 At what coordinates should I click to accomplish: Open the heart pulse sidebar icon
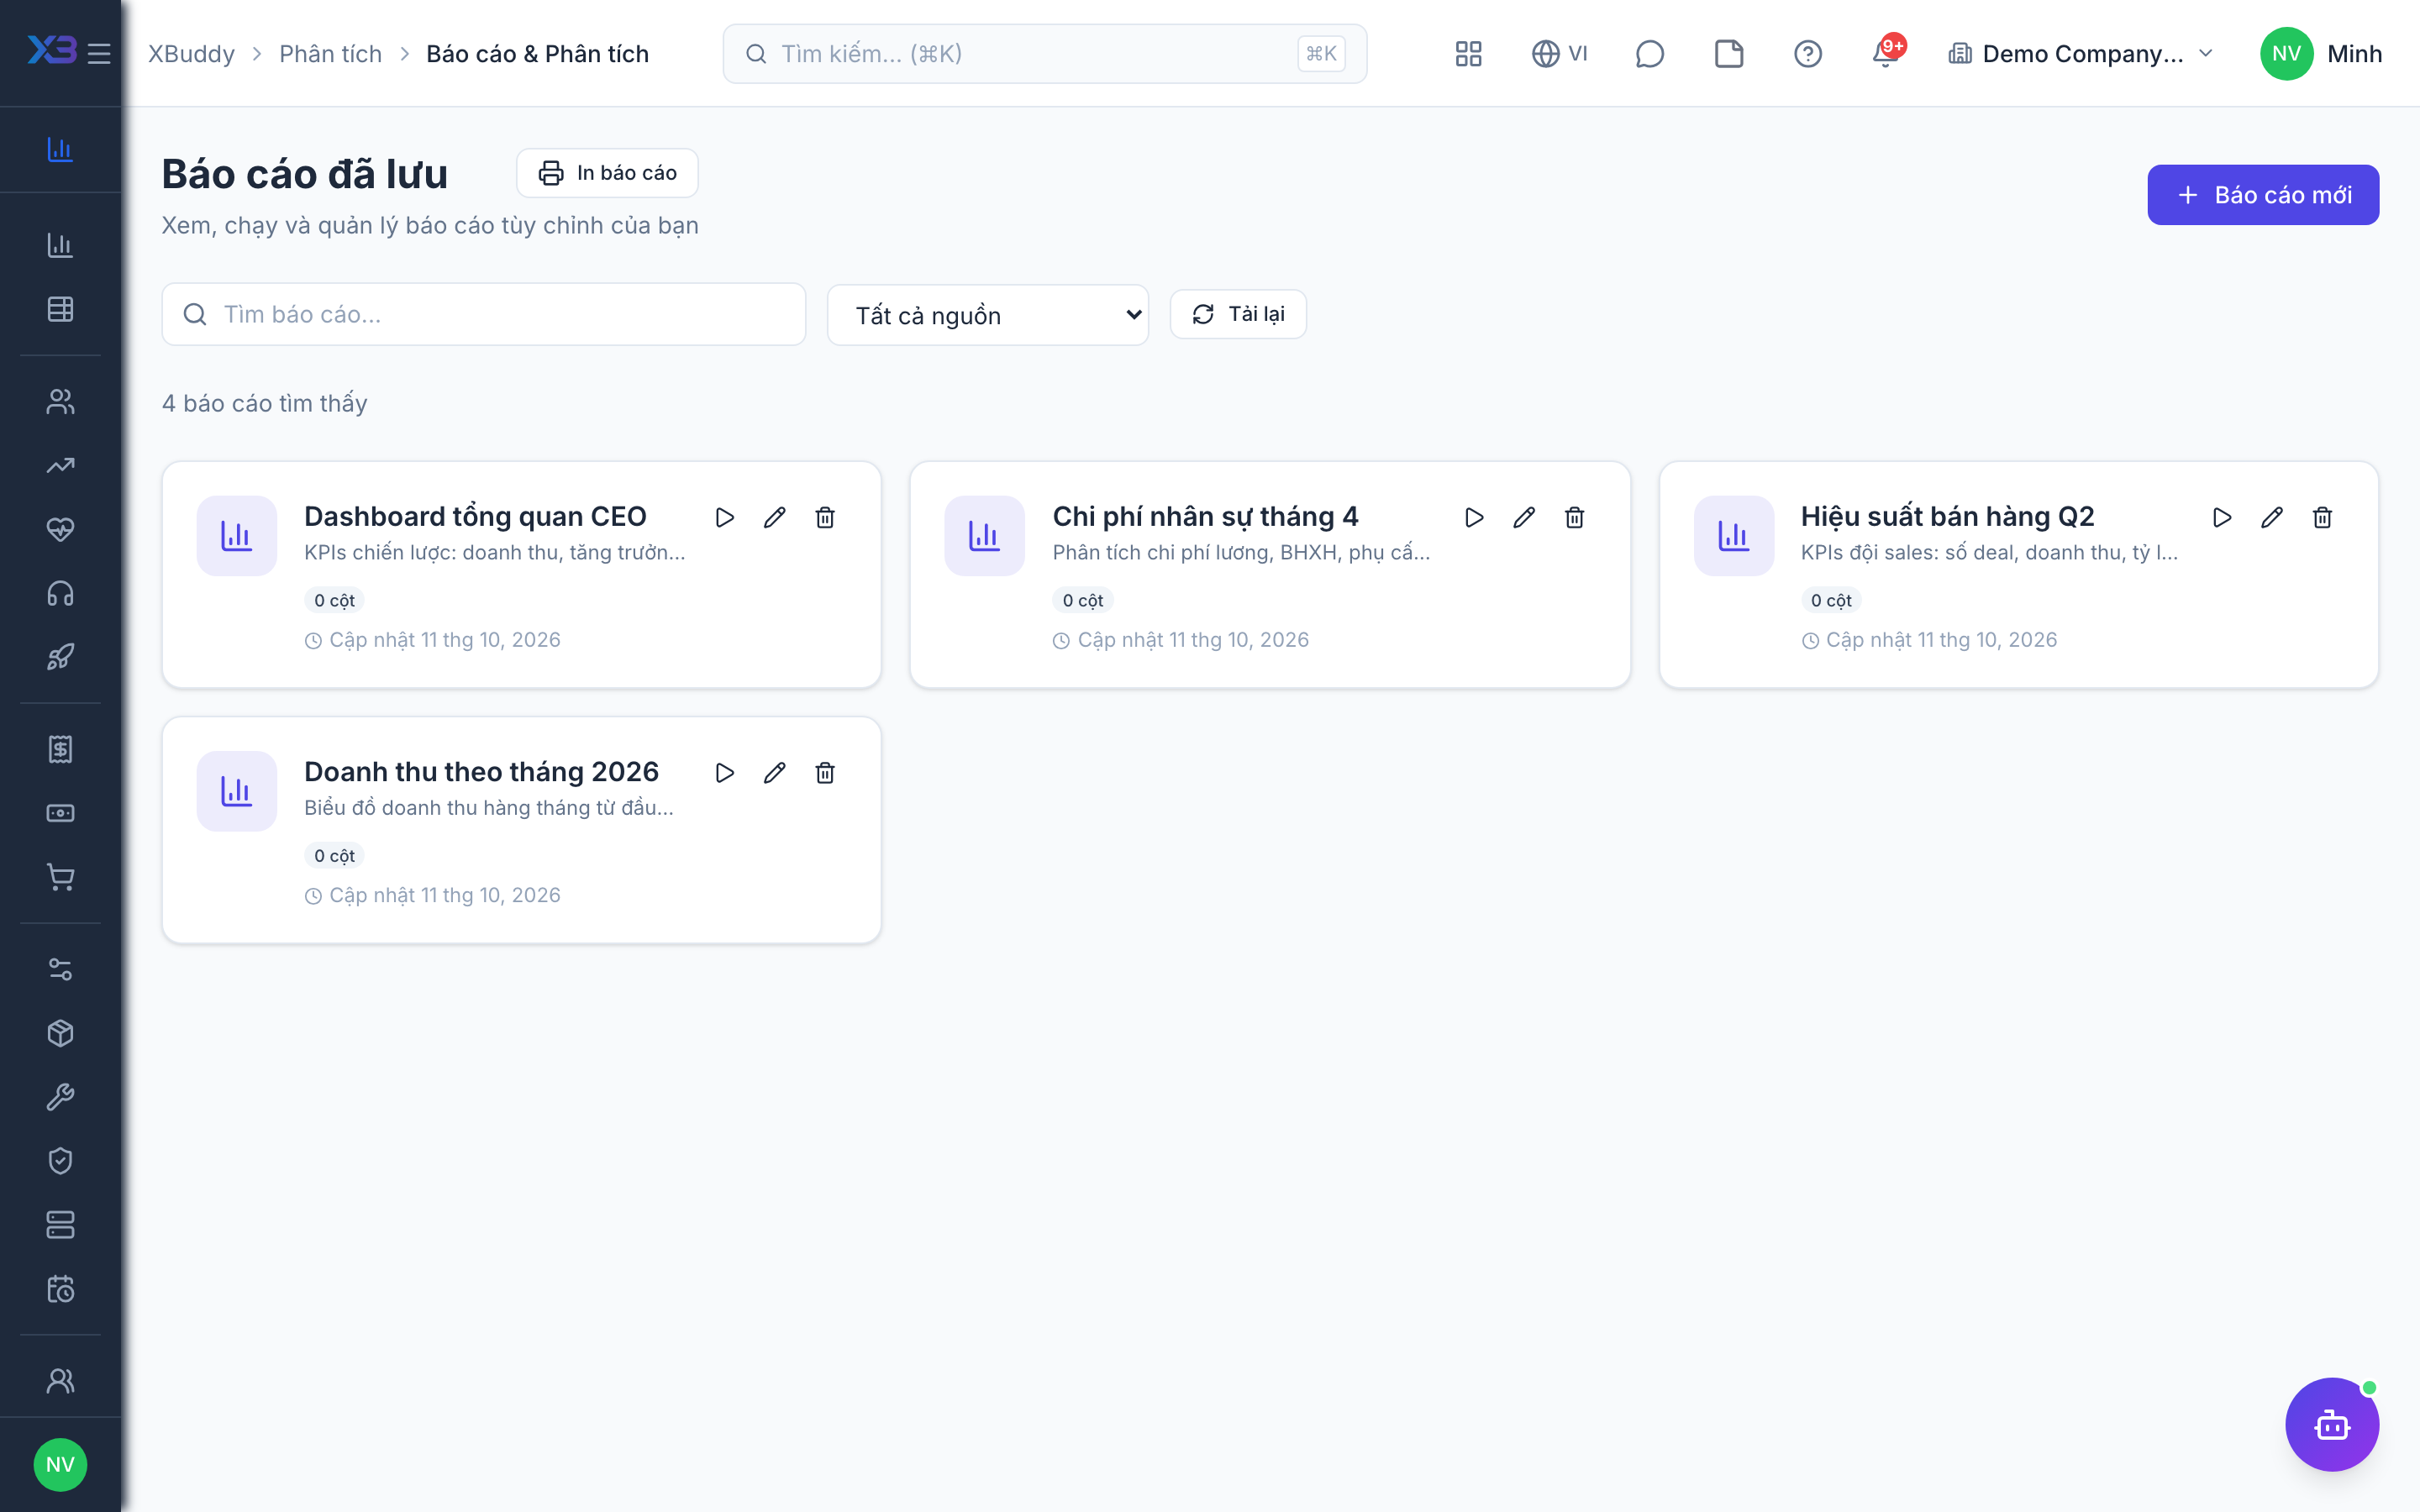coord(60,529)
